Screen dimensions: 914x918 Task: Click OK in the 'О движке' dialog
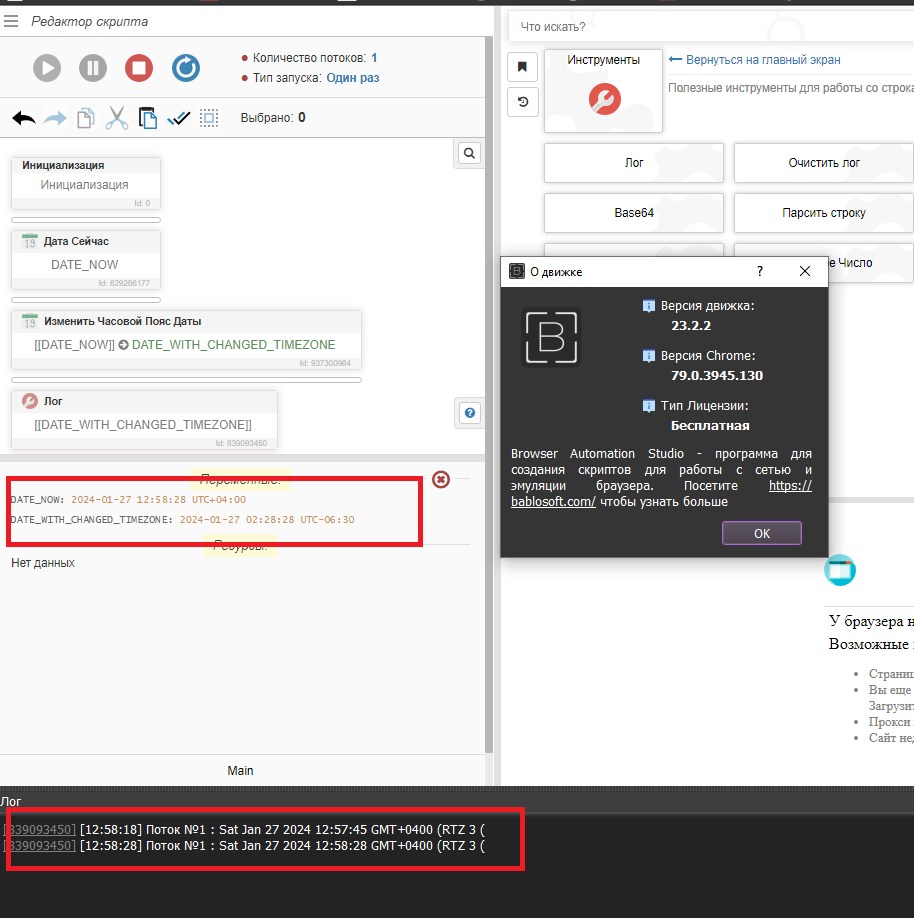click(761, 533)
